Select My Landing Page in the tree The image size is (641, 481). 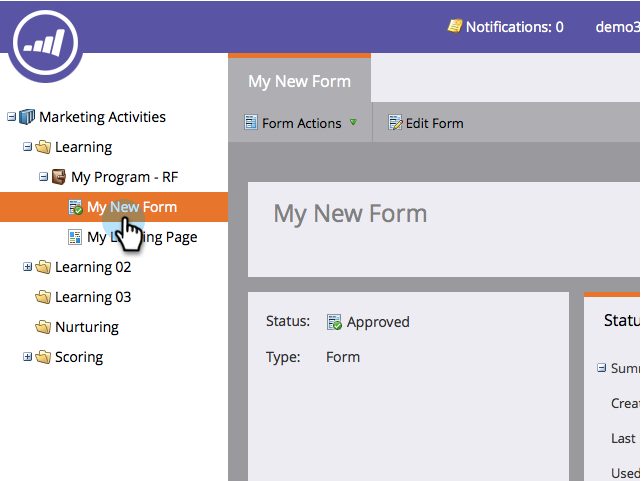tap(141, 237)
